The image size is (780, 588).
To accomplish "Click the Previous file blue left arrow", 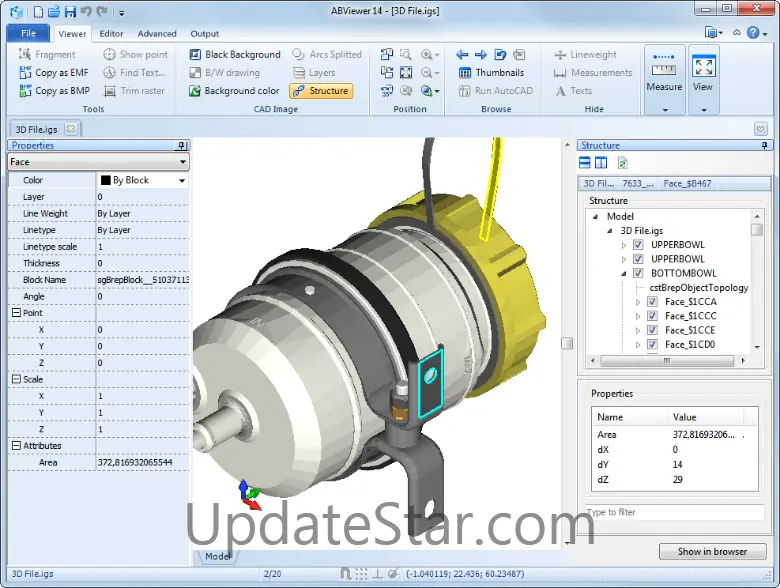I will pyautogui.click(x=462, y=54).
